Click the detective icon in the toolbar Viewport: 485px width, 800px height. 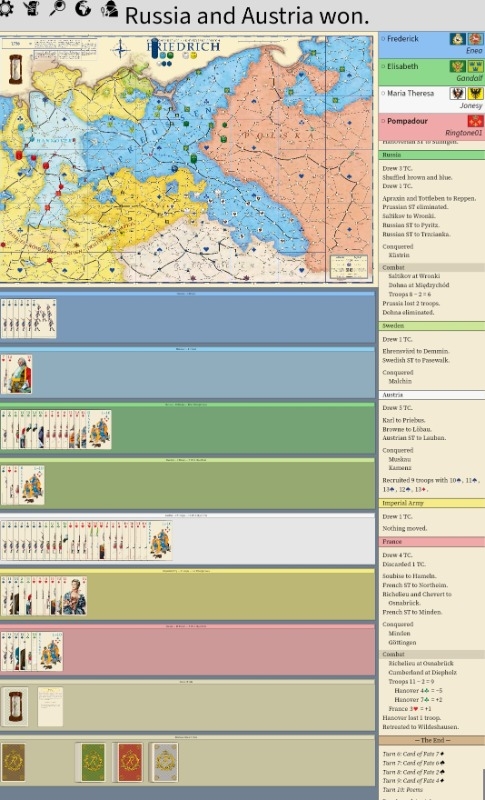click(109, 8)
